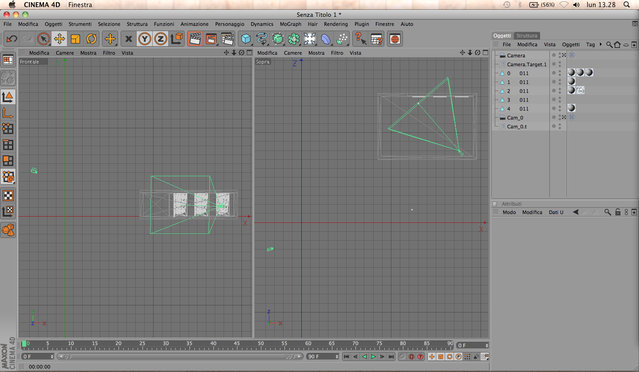This screenshot has height=372, width=639.
Task: Select the Rotate tool icon
Action: [x=91, y=39]
